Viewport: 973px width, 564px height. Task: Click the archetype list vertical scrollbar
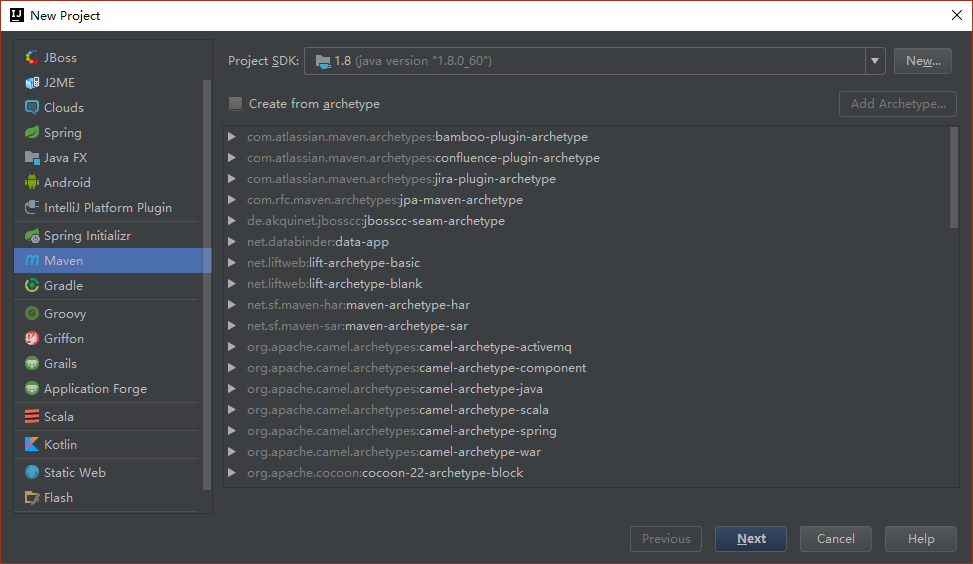coord(954,178)
